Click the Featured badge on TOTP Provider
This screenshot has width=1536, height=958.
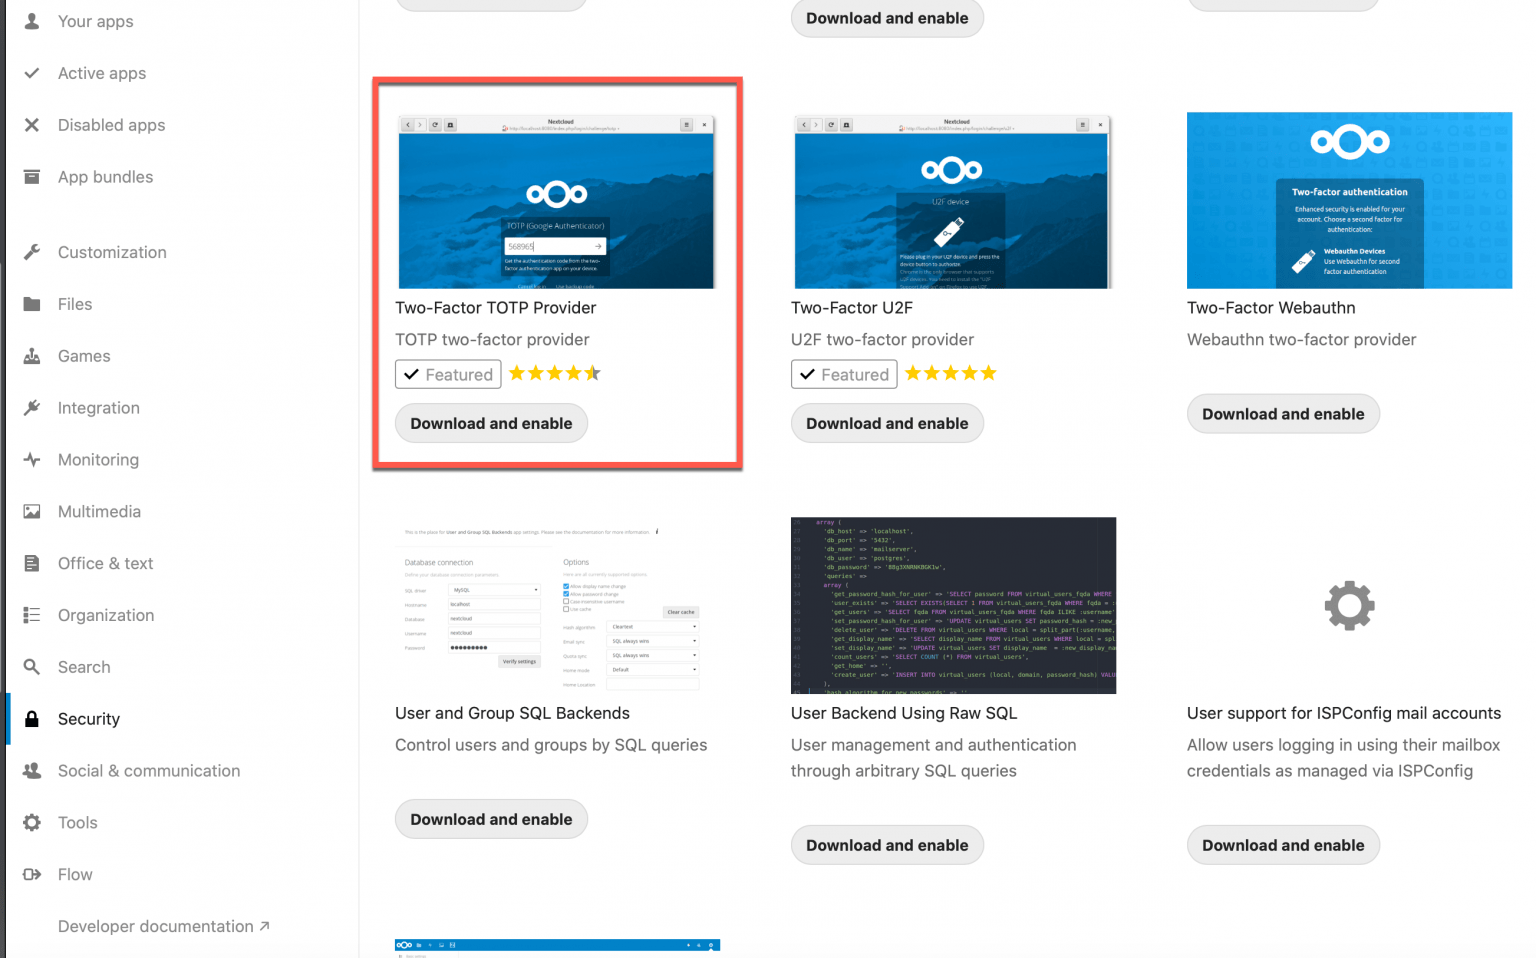click(x=448, y=374)
